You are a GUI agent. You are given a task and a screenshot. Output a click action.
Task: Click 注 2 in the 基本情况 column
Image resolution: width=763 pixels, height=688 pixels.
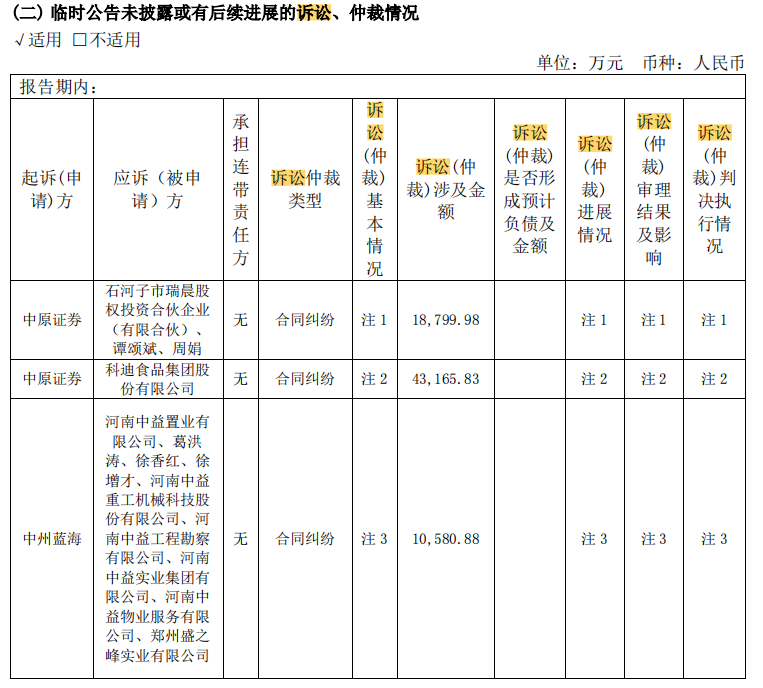tap(374, 379)
